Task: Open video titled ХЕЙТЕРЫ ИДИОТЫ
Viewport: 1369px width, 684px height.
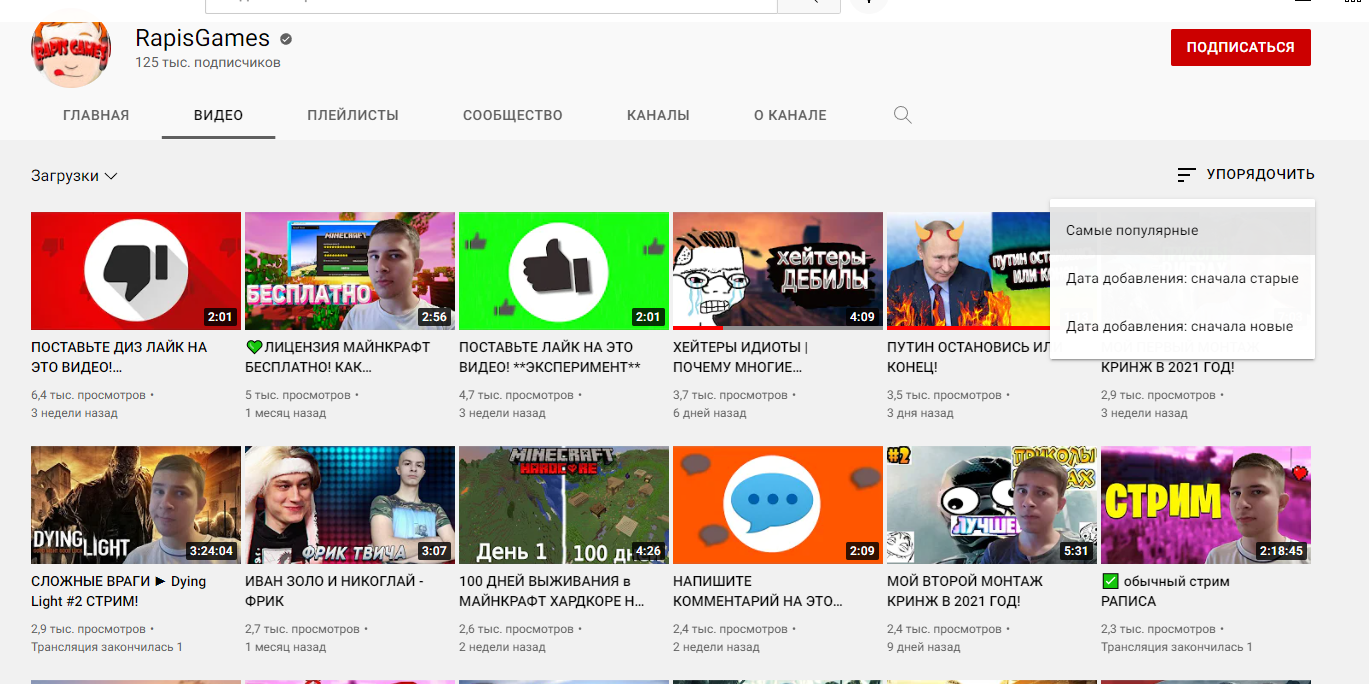Action: 740,357
